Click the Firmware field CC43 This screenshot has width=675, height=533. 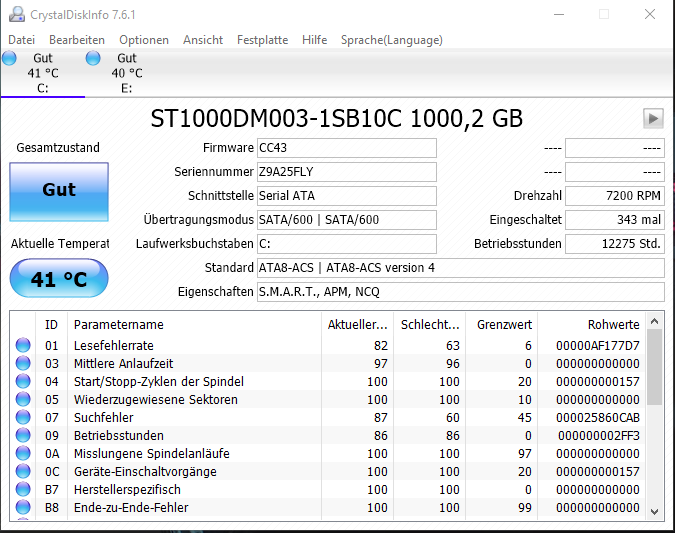coord(347,148)
